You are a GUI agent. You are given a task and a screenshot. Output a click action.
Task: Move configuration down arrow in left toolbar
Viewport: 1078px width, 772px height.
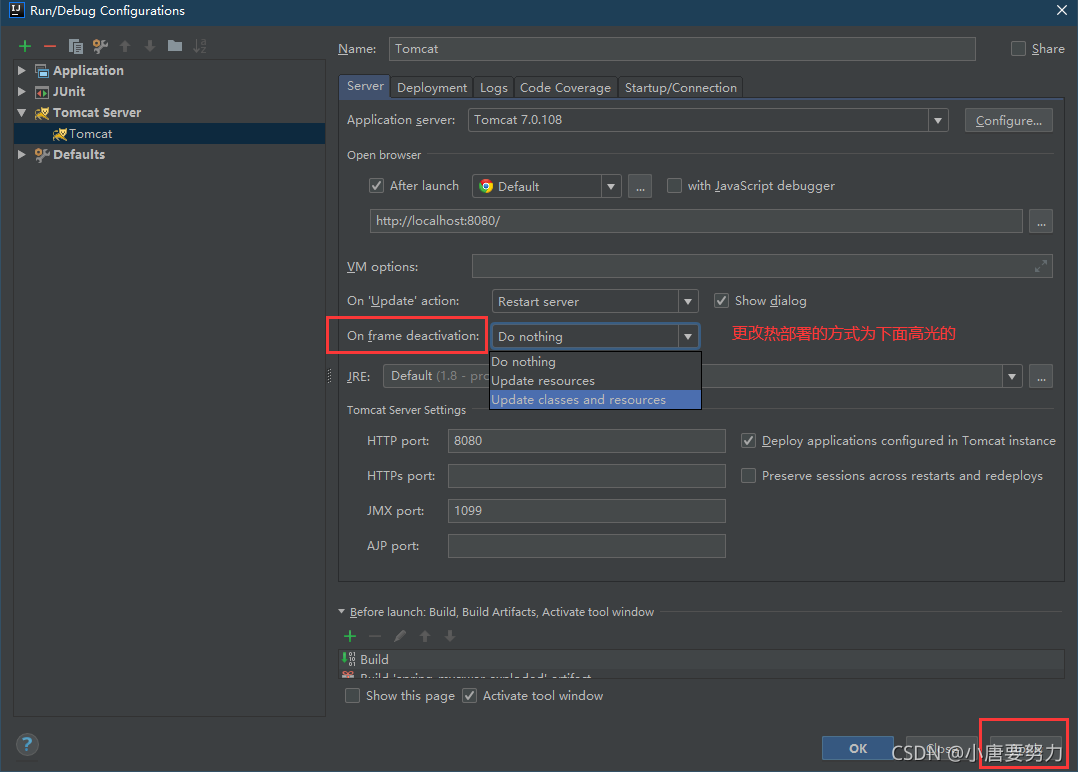[150, 46]
